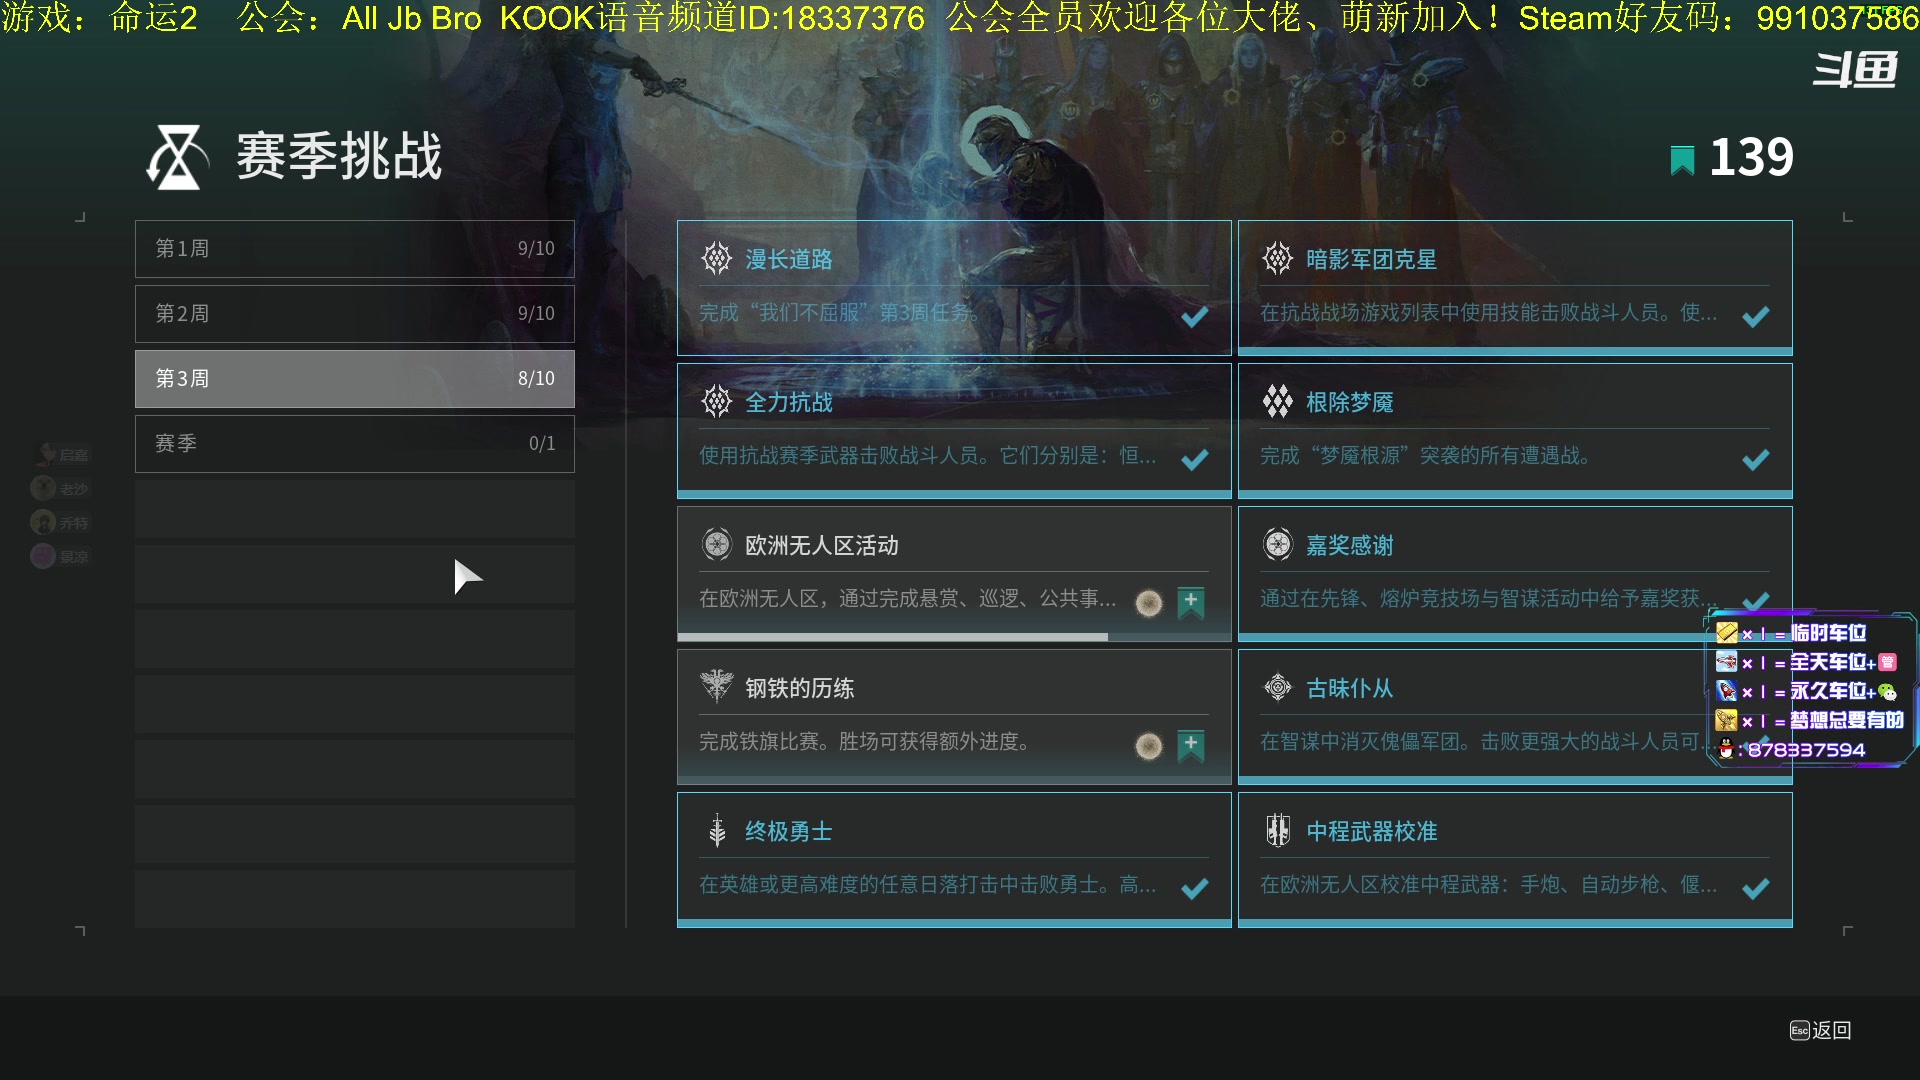Click the 8/10 count on 第3周

[536, 379]
